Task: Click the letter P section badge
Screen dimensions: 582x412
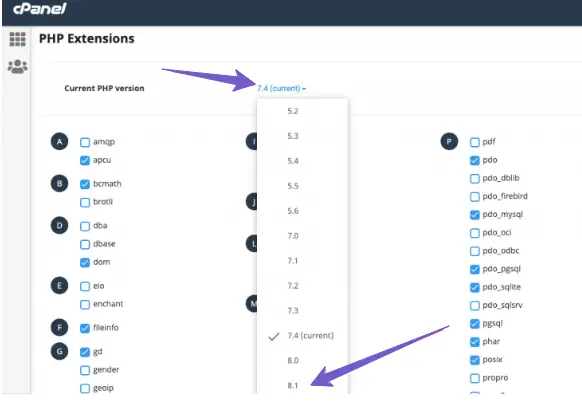Action: pos(449,141)
